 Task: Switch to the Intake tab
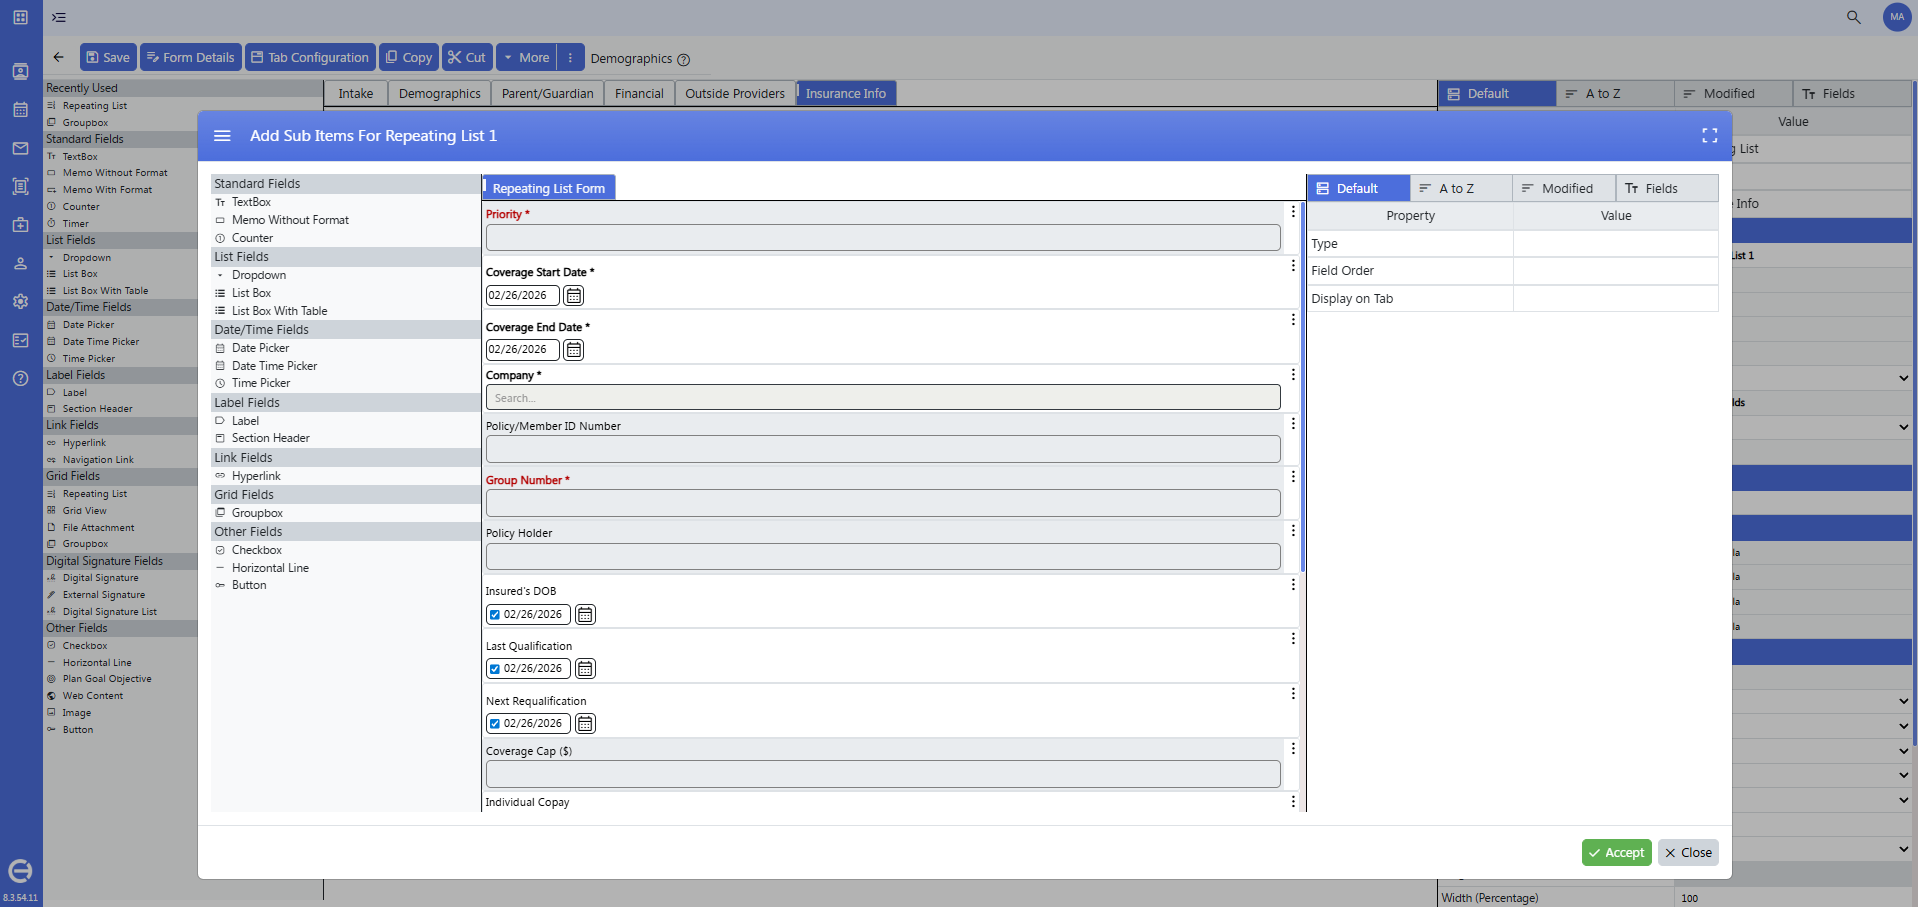click(355, 93)
